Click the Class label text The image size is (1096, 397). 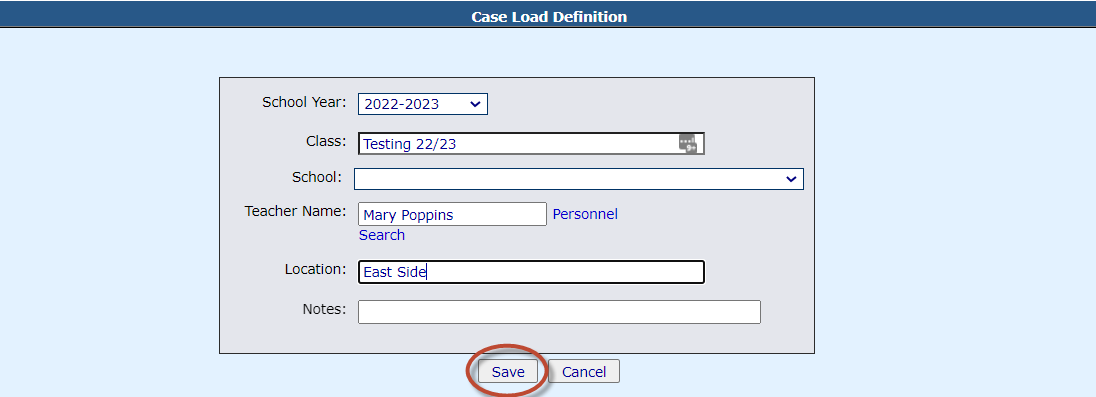326,140
